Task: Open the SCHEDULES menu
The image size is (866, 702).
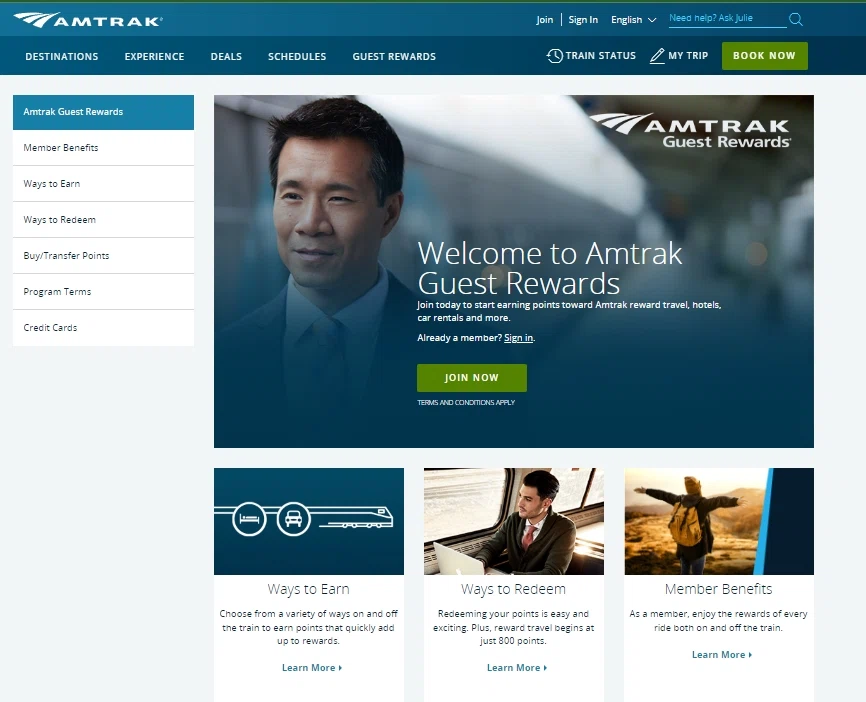Action: (x=297, y=57)
